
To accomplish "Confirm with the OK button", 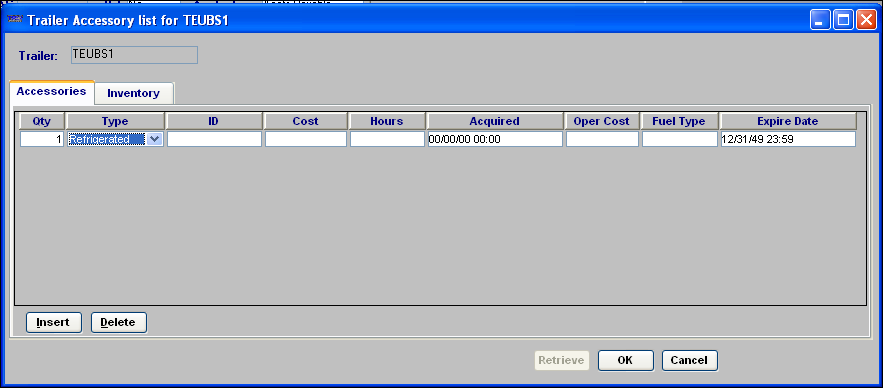I will point(626,360).
